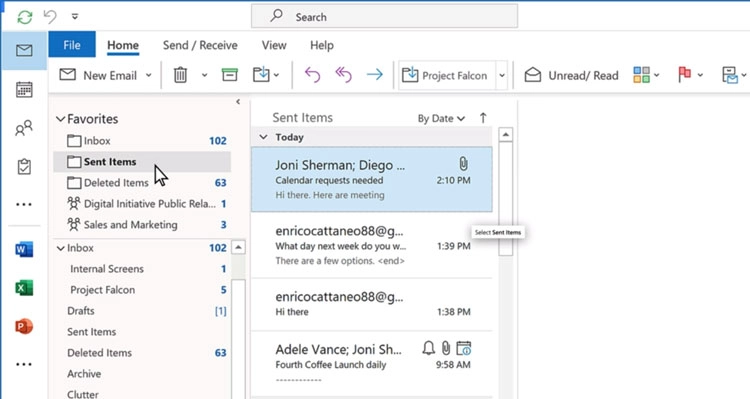Switch to the View tab
The image size is (750, 399).
point(274,45)
